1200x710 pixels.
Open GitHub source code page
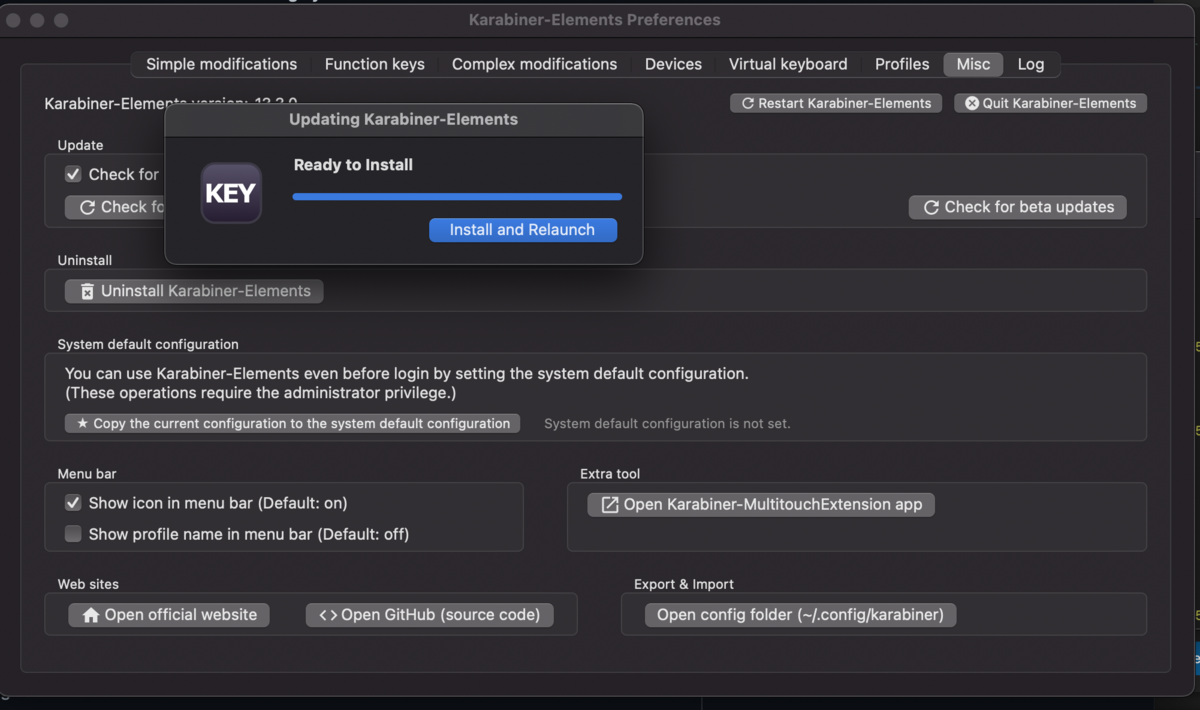[x=430, y=615]
